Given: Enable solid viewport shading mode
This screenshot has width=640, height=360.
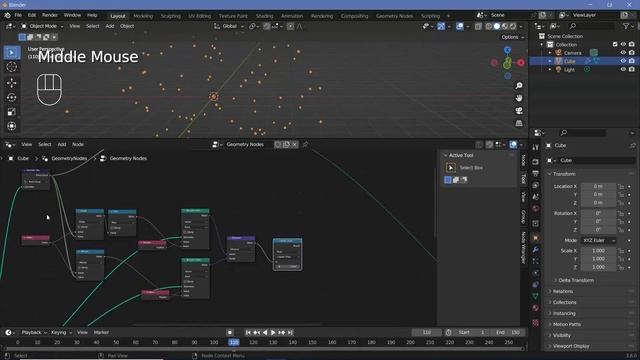Looking at the screenshot, I should [x=497, y=26].
